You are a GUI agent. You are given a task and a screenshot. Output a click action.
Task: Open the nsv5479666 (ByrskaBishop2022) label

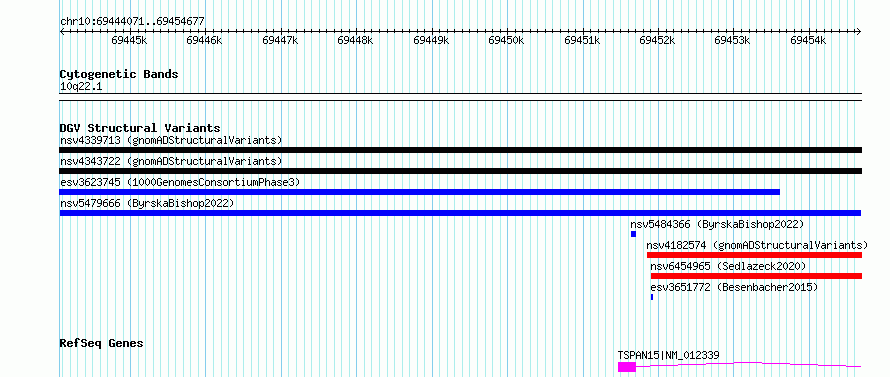147,203
